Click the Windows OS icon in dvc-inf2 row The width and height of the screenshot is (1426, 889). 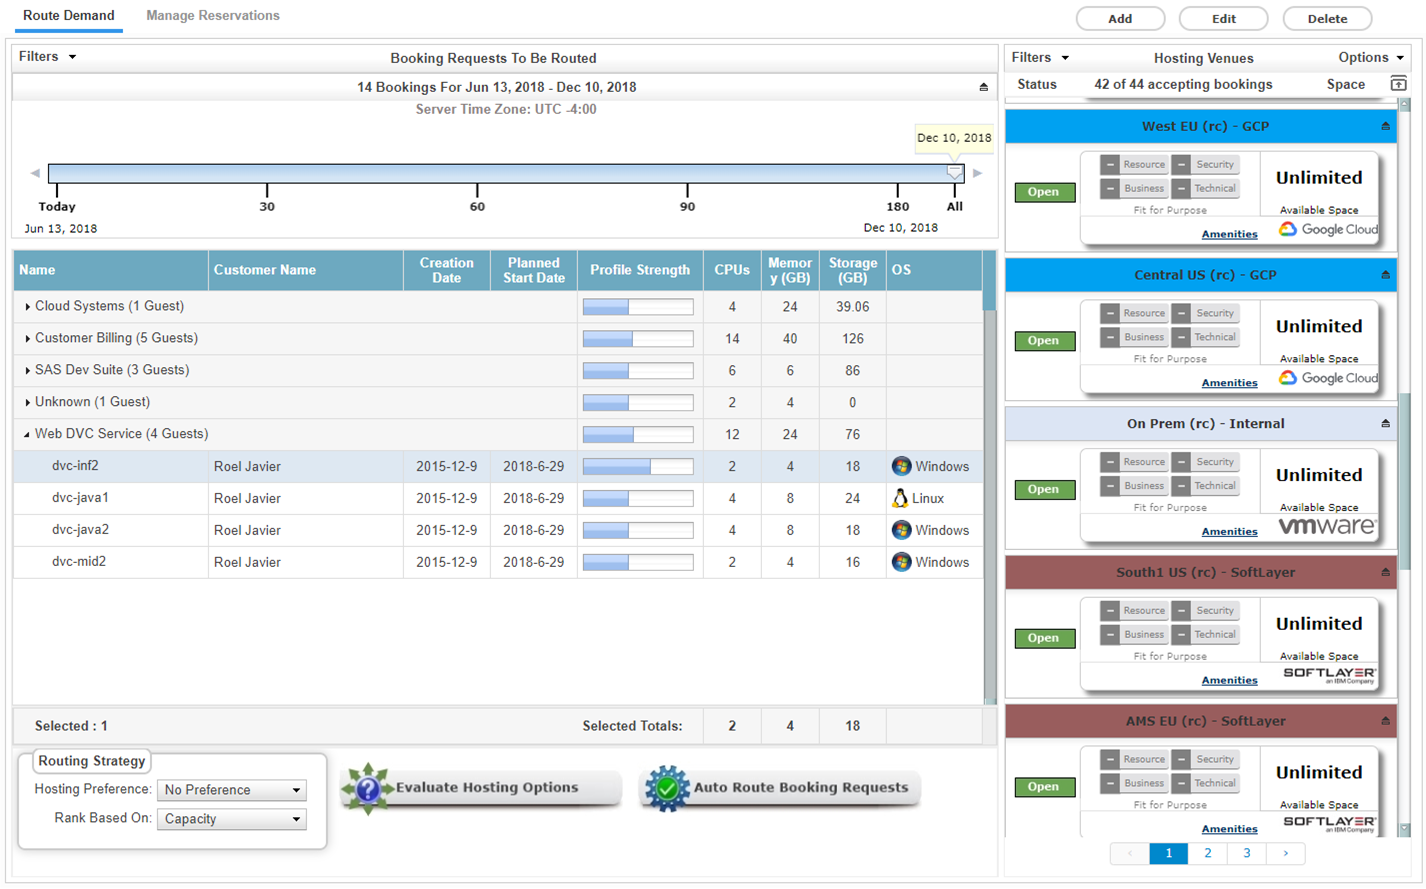coord(901,466)
